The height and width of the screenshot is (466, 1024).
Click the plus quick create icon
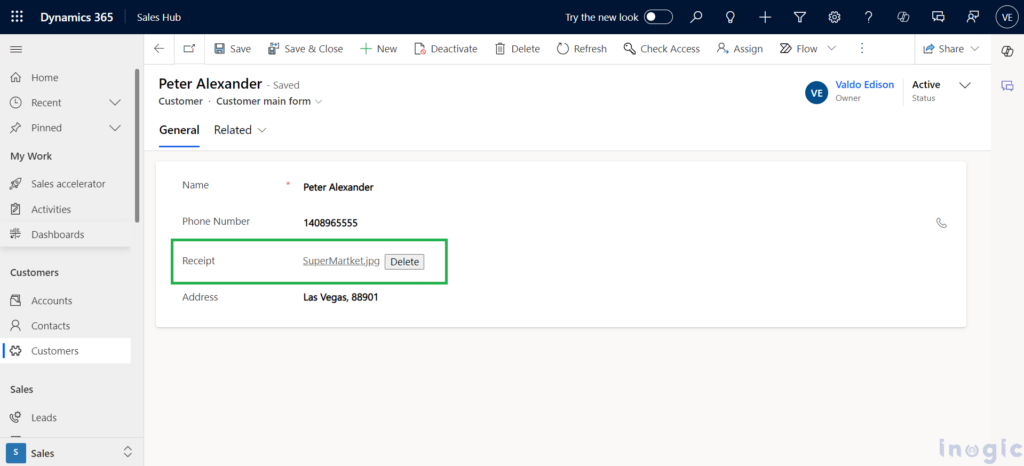(x=765, y=17)
